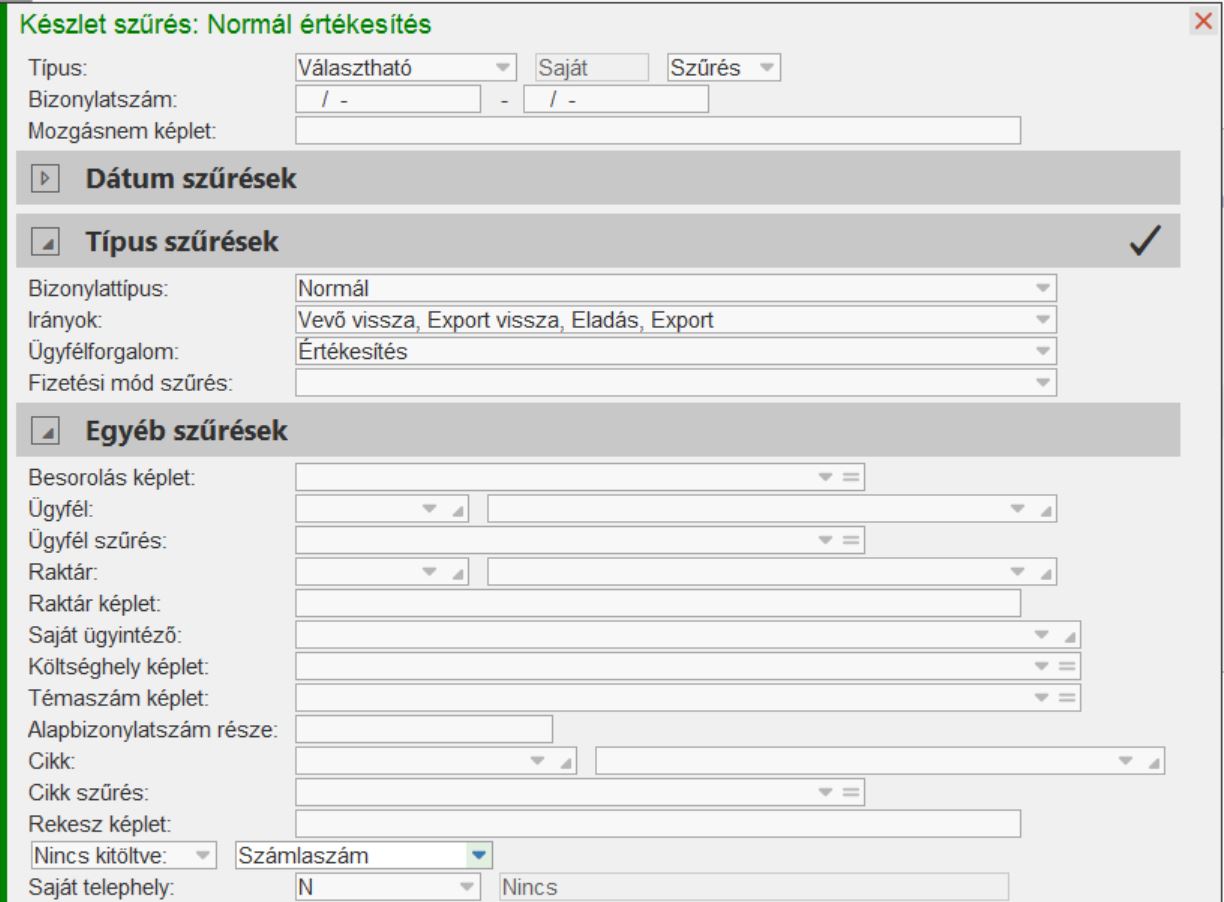
Task: Click the Mozgásnem képlet input field
Action: coord(658,131)
